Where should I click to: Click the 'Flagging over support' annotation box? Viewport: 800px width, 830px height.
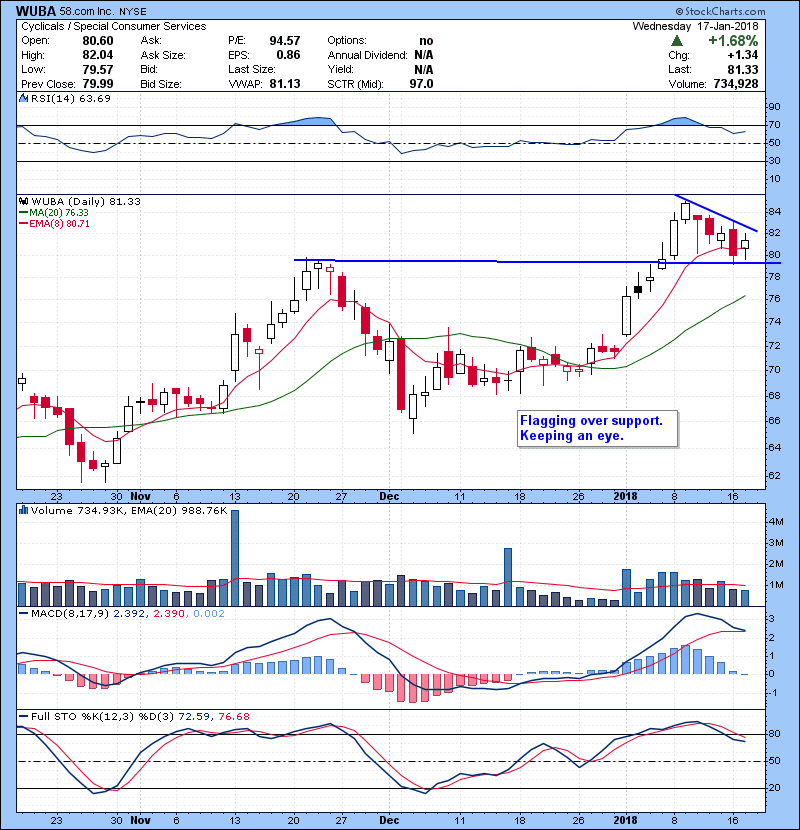tap(597, 428)
